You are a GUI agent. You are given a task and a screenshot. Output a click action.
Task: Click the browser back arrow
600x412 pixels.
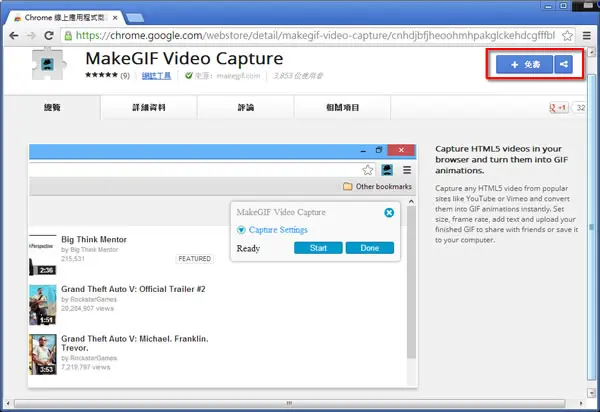pyautogui.click(x=14, y=36)
